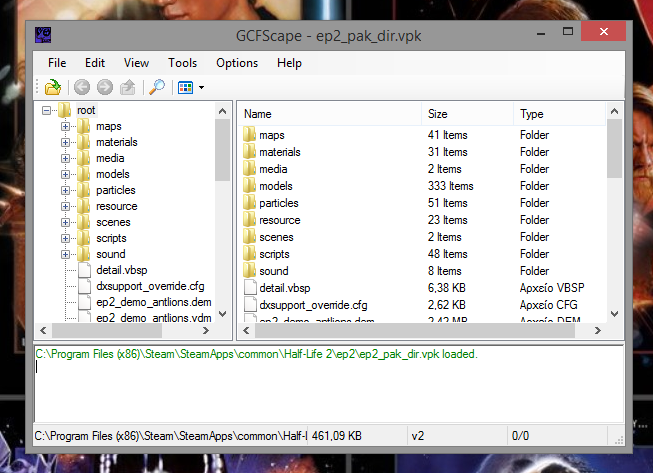Select root folder in the tree
The height and width of the screenshot is (473, 653).
[x=86, y=110]
